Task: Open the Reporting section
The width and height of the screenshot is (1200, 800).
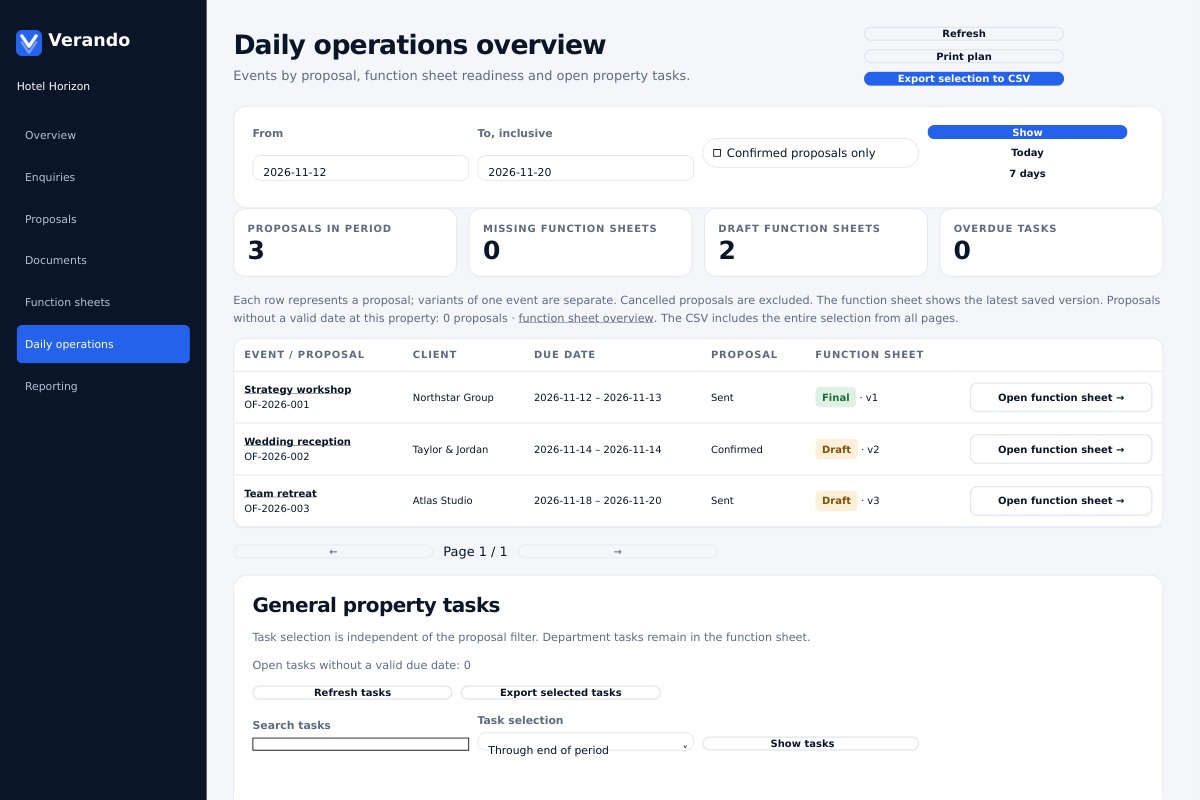Action: coord(103,386)
